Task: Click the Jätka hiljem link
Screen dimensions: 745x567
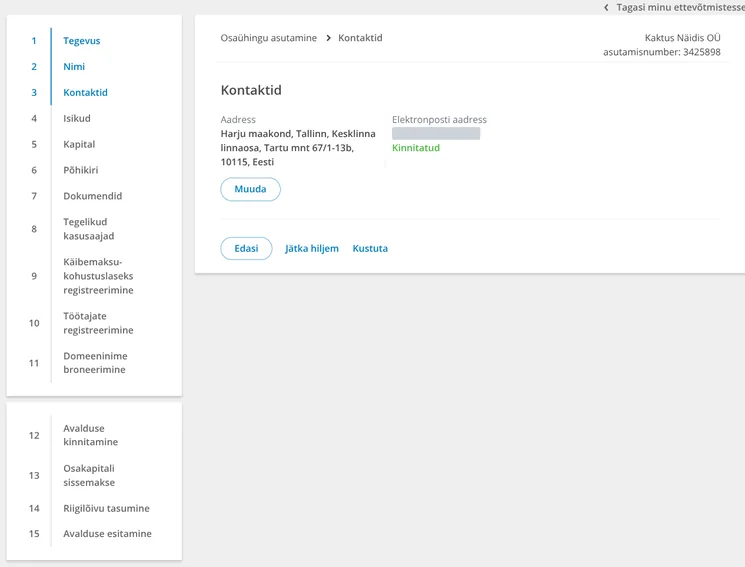Action: pyautogui.click(x=312, y=249)
